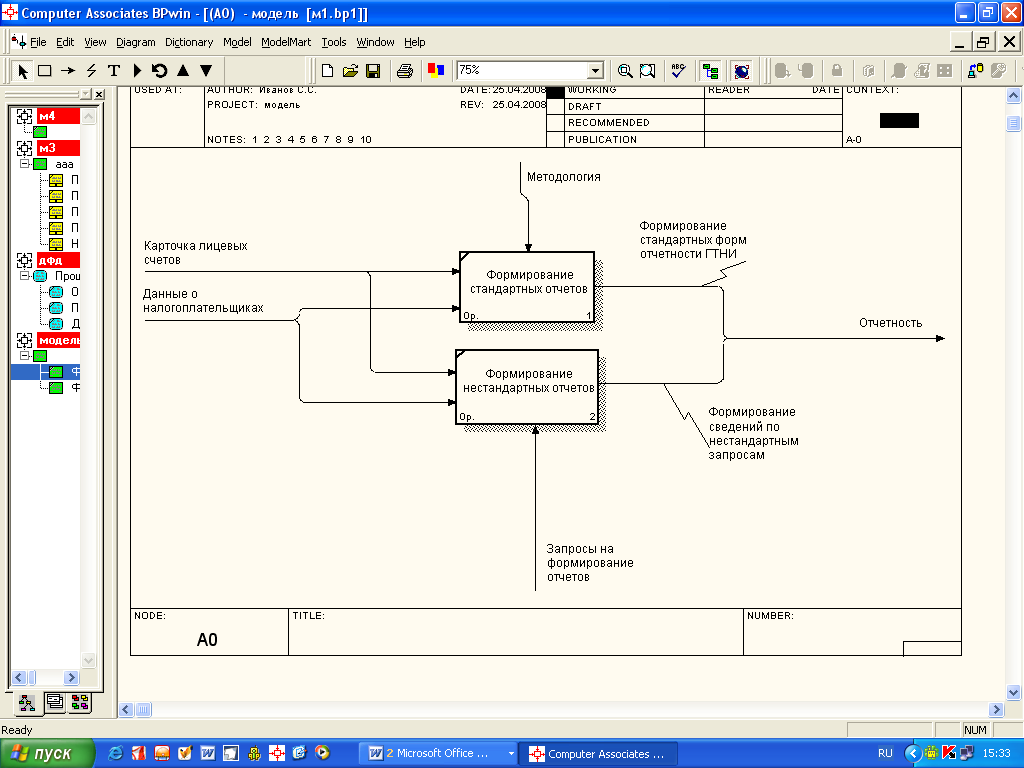Open the Dictionary menu
The width and height of the screenshot is (1024, 768).
189,42
